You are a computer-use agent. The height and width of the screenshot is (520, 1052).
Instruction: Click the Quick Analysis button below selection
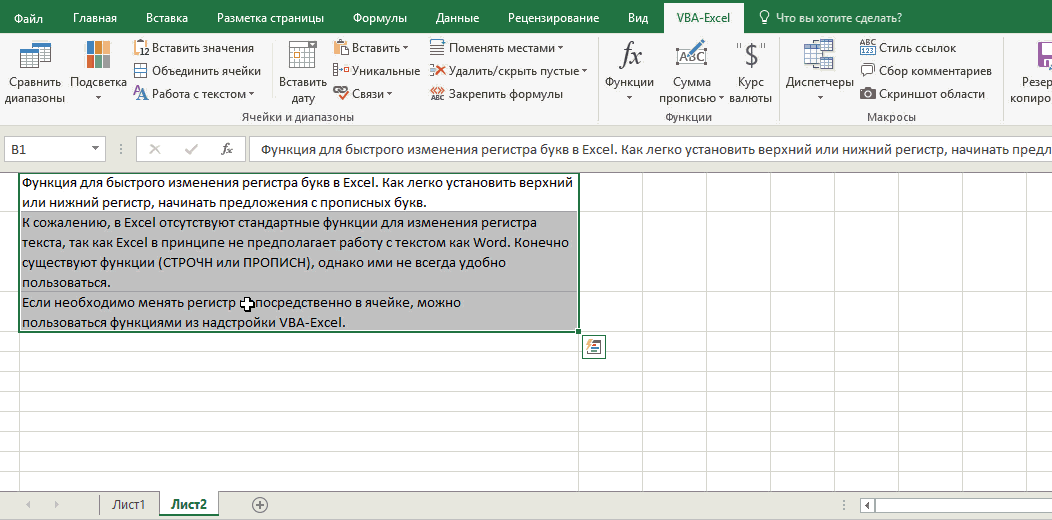coord(594,347)
